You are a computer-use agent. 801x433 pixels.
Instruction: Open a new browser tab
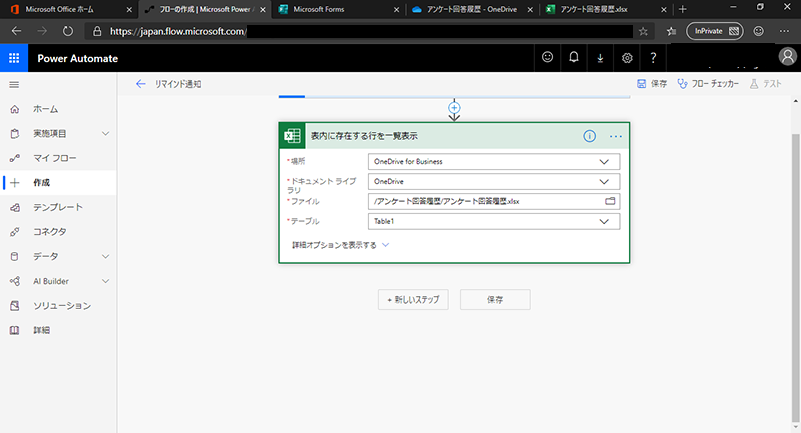click(682, 9)
